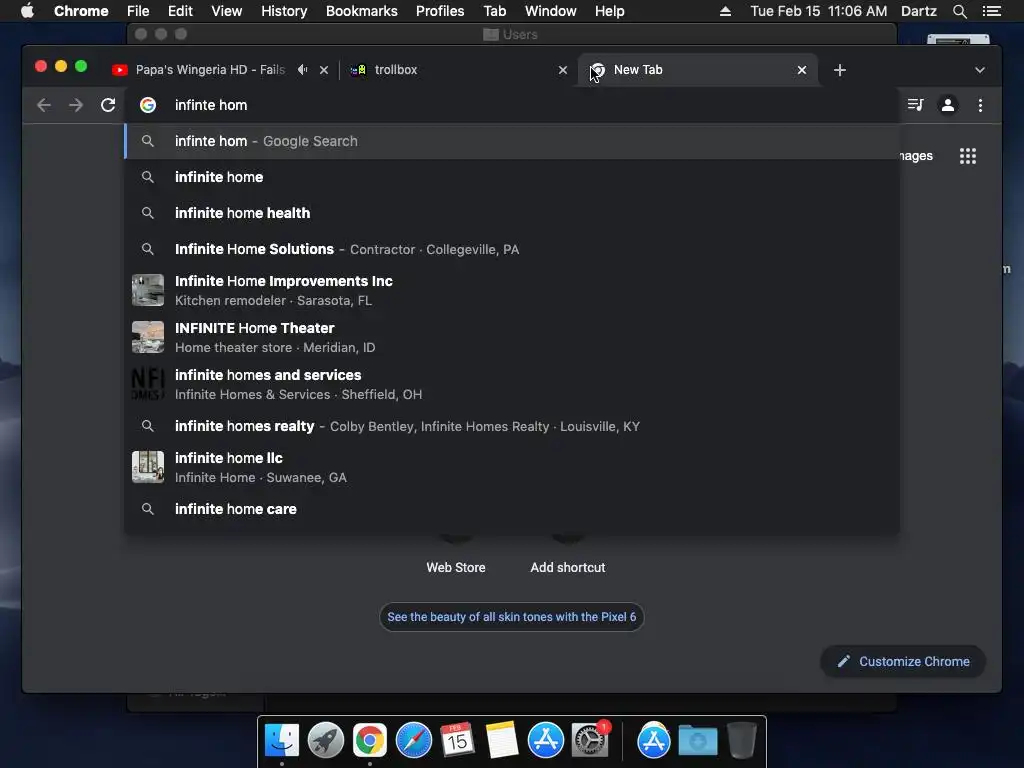Image resolution: width=1024 pixels, height=768 pixels.
Task: Open the History menu
Action: (x=284, y=11)
